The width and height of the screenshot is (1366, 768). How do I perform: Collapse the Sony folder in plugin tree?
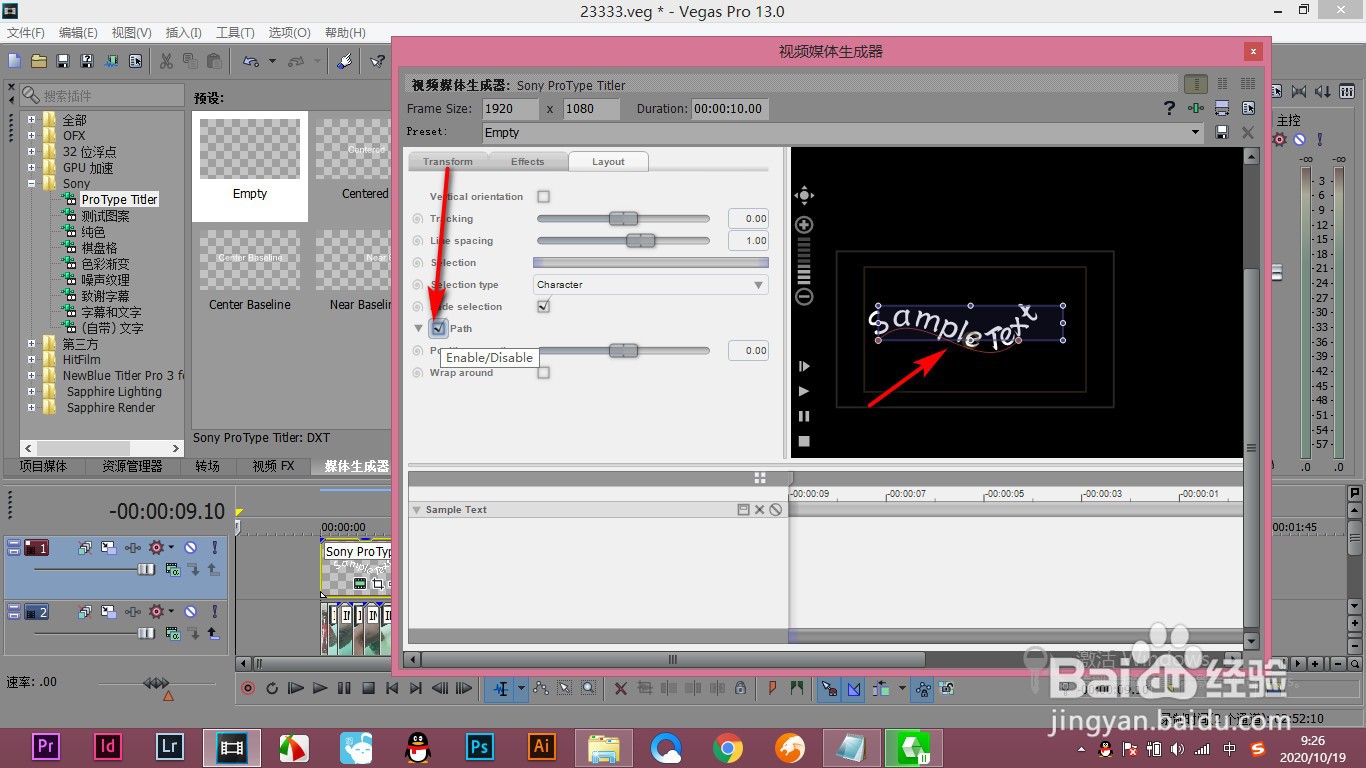pyautogui.click(x=31, y=184)
